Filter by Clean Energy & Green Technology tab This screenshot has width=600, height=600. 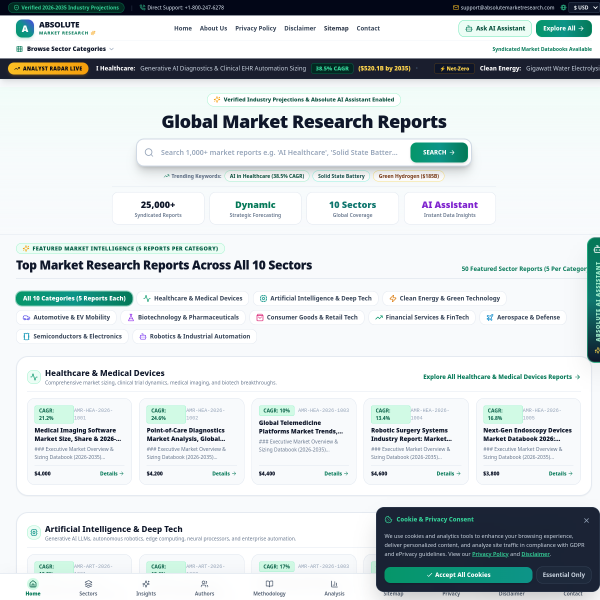pos(444,298)
